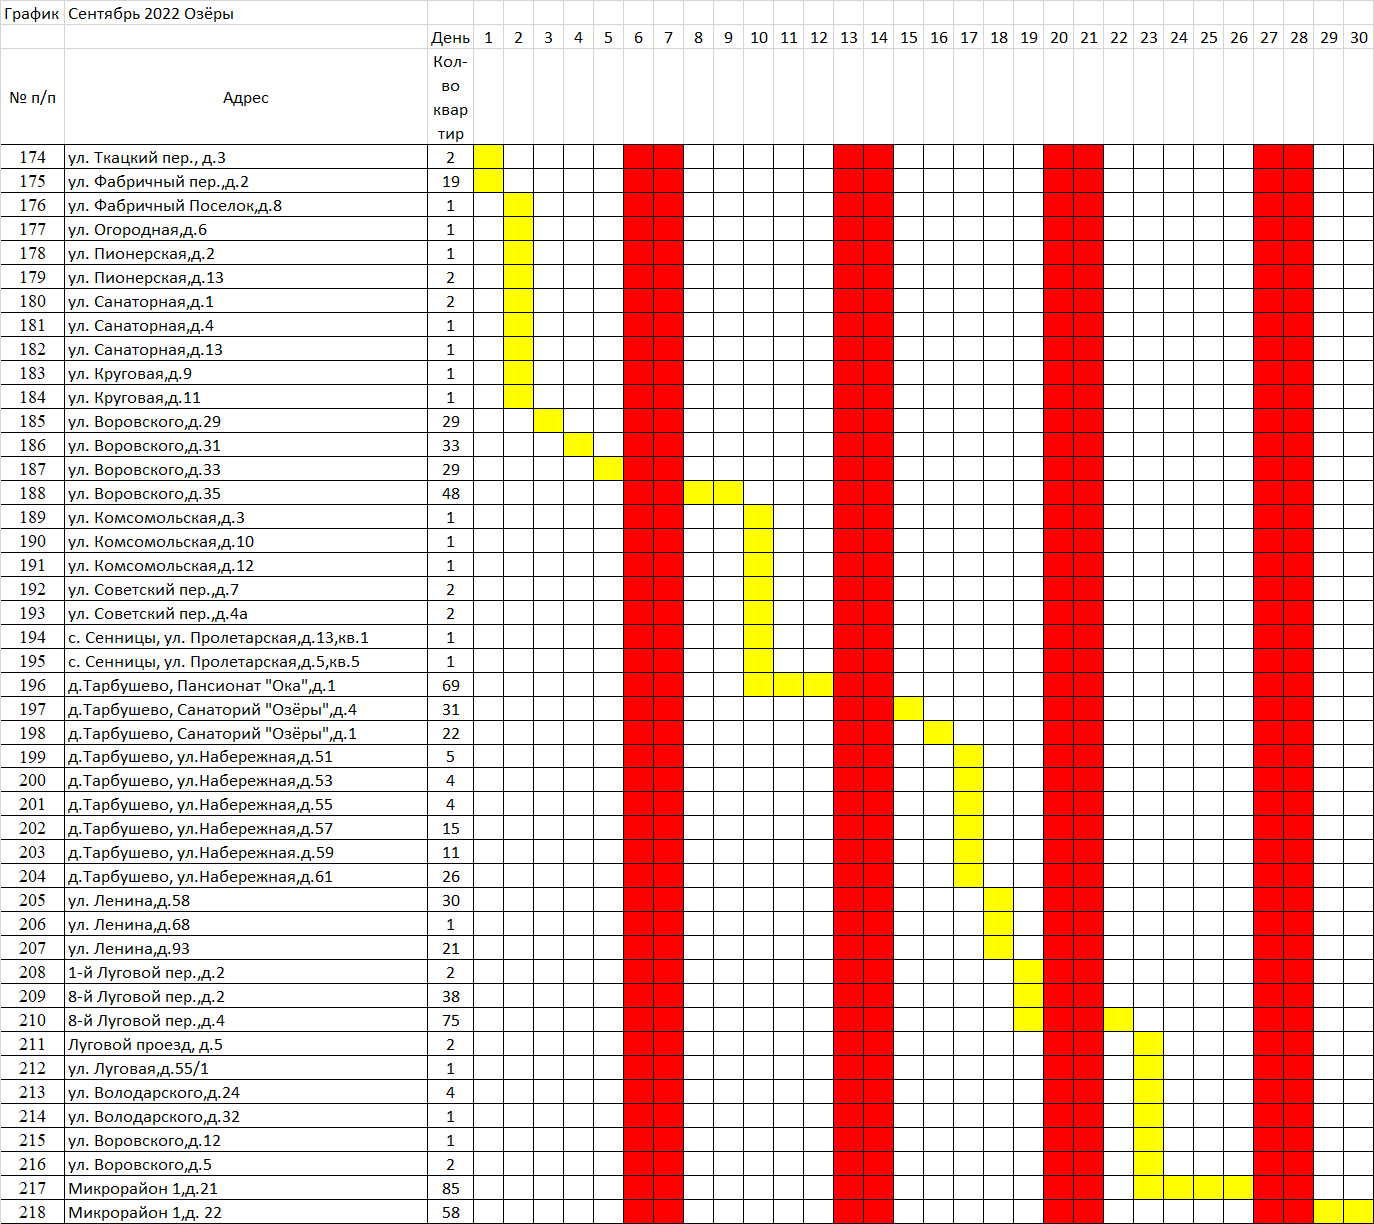Select red day 28 cell in row 200

1298,780
